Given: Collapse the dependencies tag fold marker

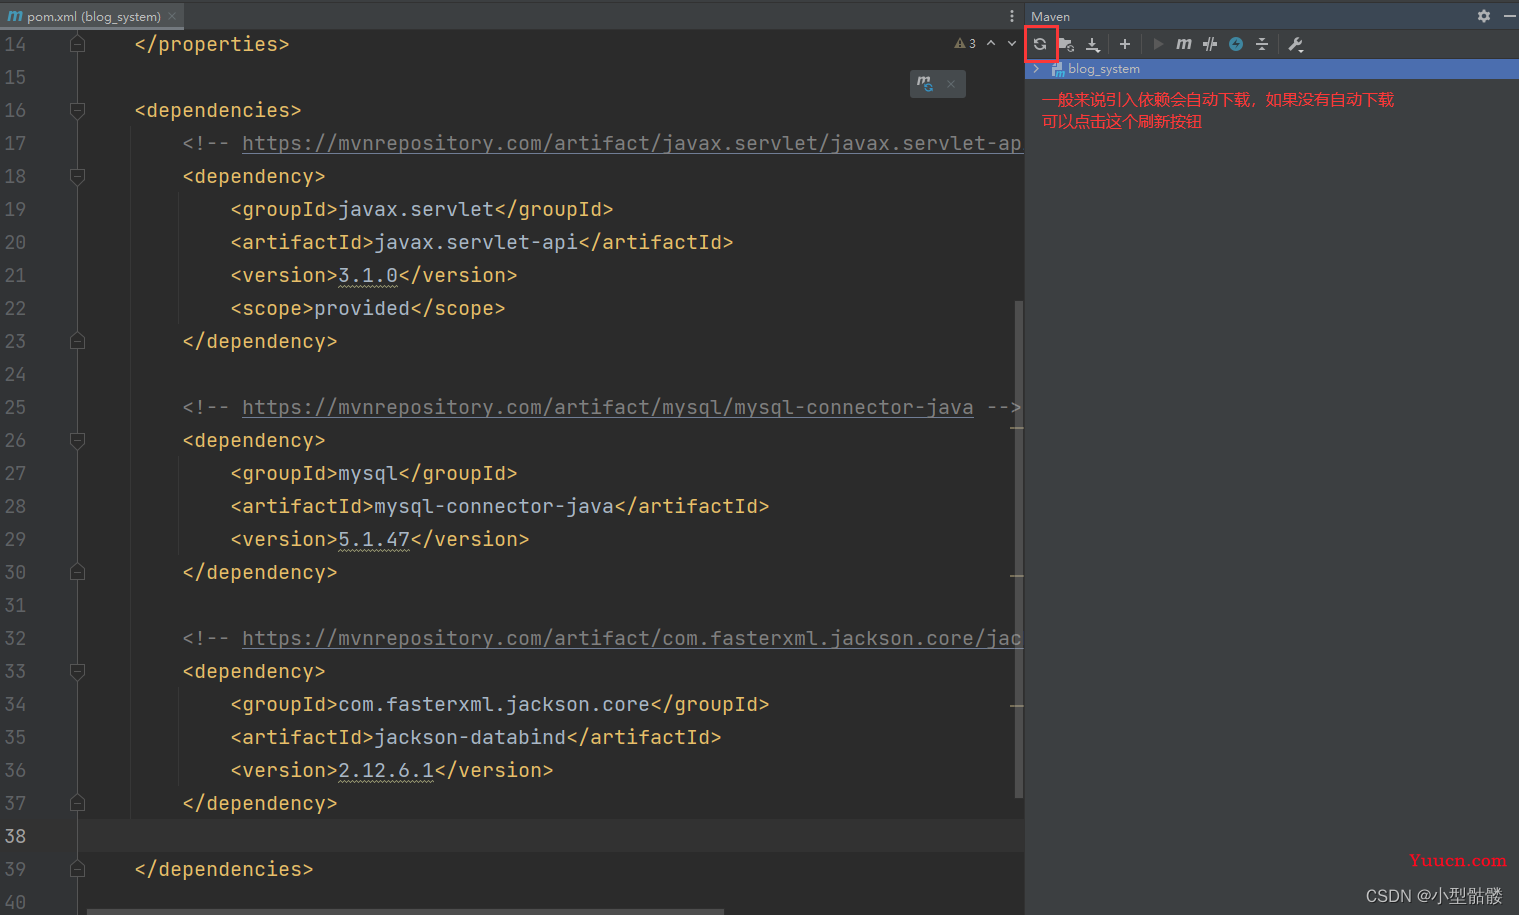Looking at the screenshot, I should 77,110.
